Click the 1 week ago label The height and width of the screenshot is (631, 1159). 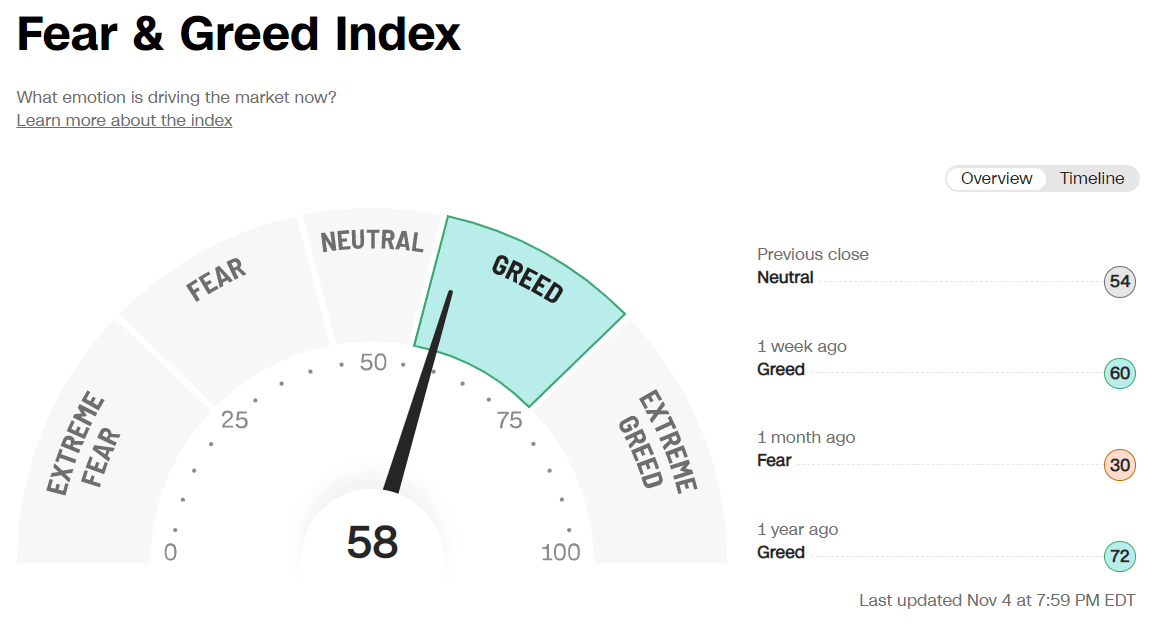[x=801, y=346]
